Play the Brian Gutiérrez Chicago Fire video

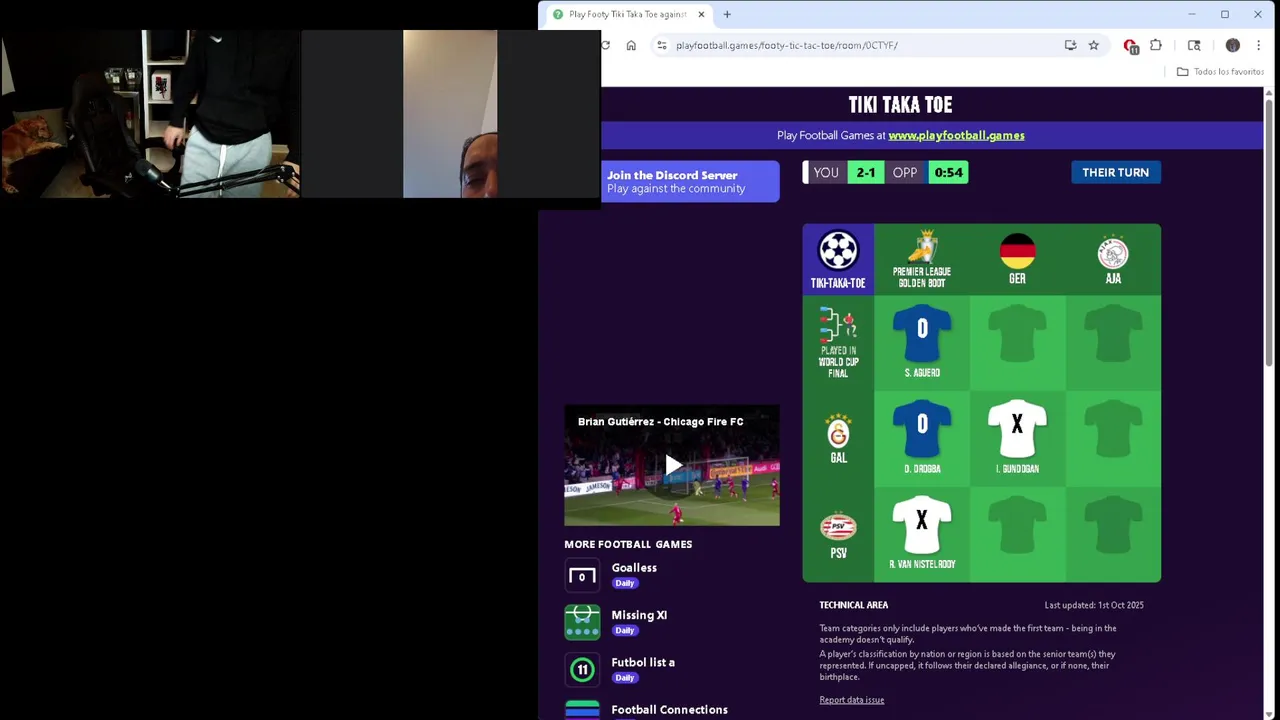(673, 465)
